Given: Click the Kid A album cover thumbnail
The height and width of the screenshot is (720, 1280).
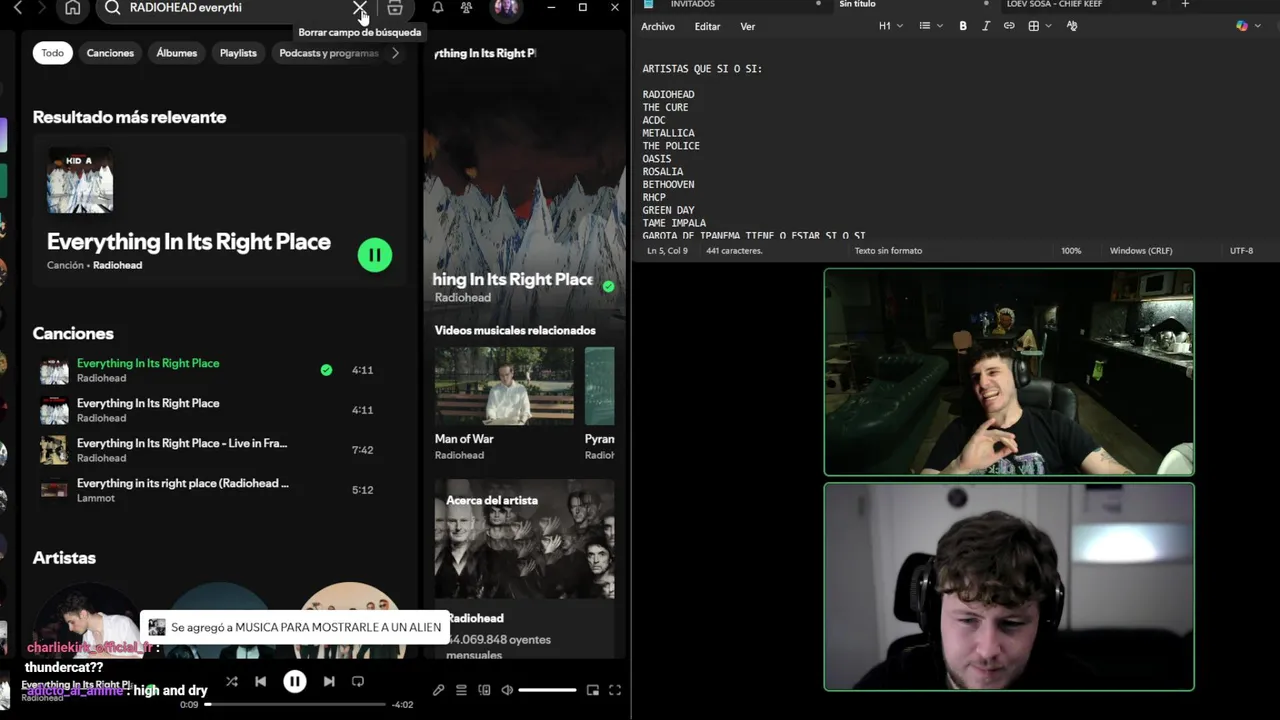Looking at the screenshot, I should [x=80, y=180].
